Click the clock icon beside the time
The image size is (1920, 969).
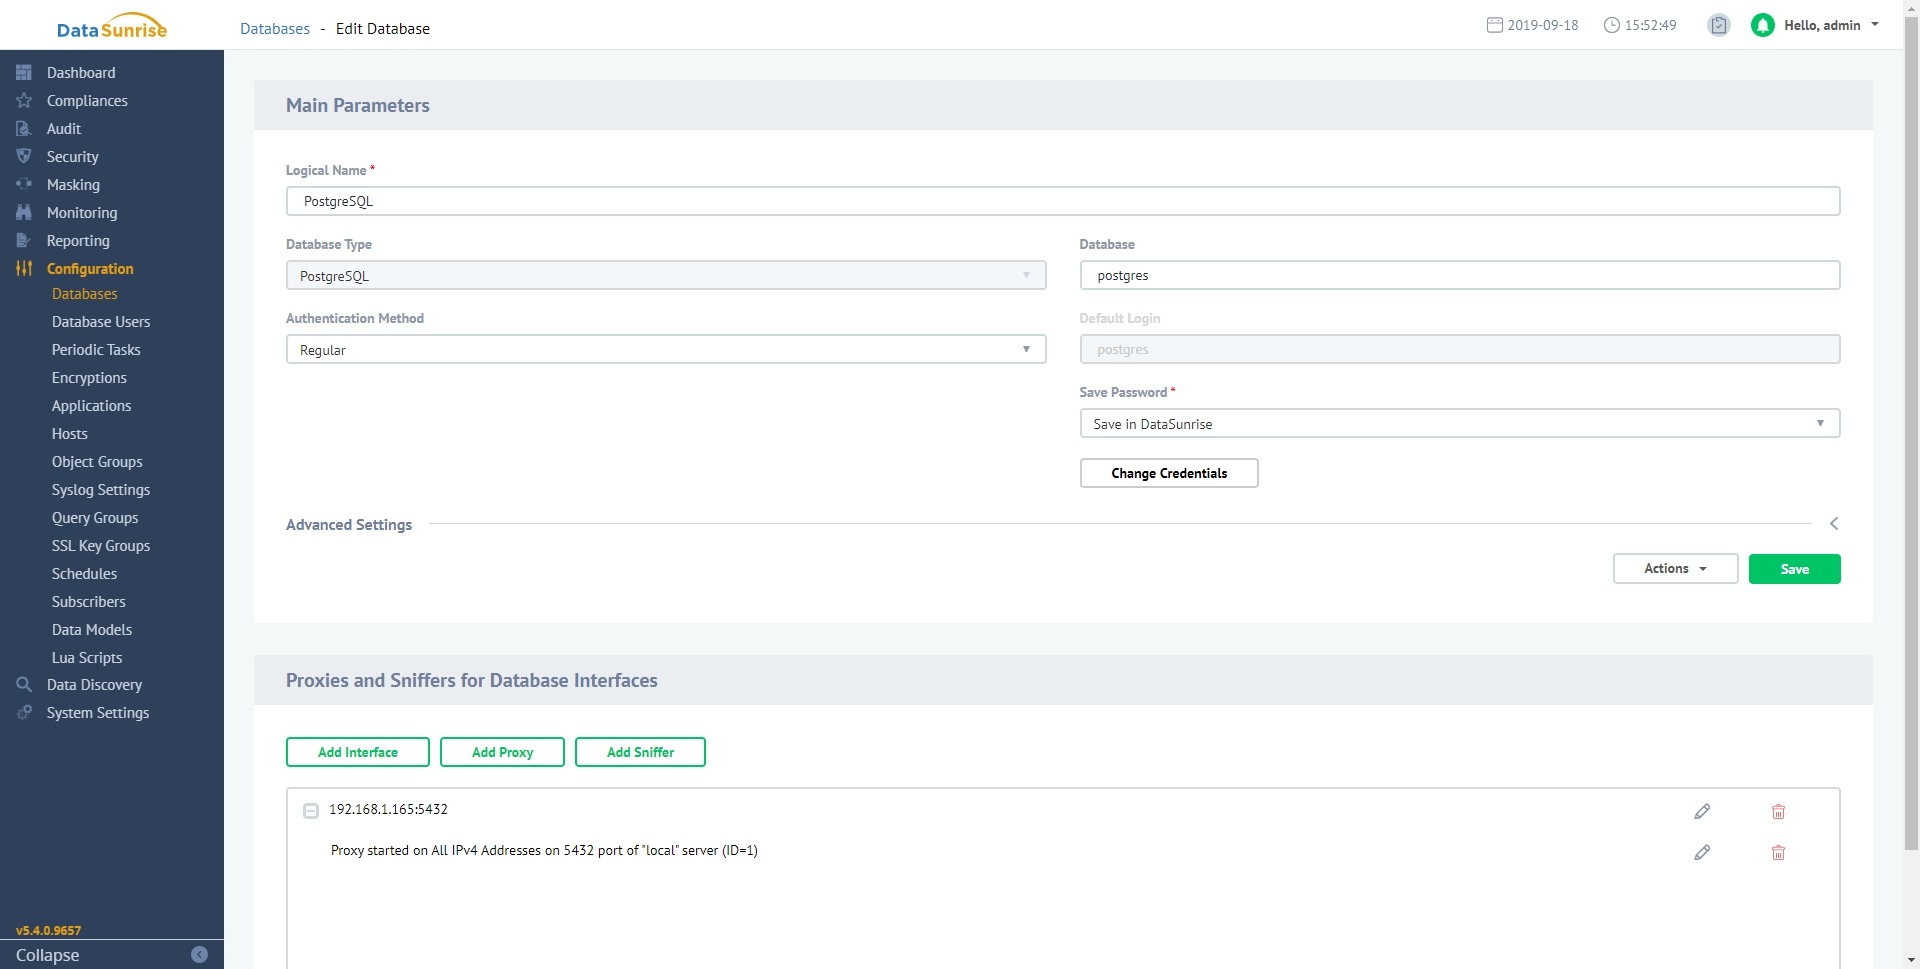coord(1611,25)
